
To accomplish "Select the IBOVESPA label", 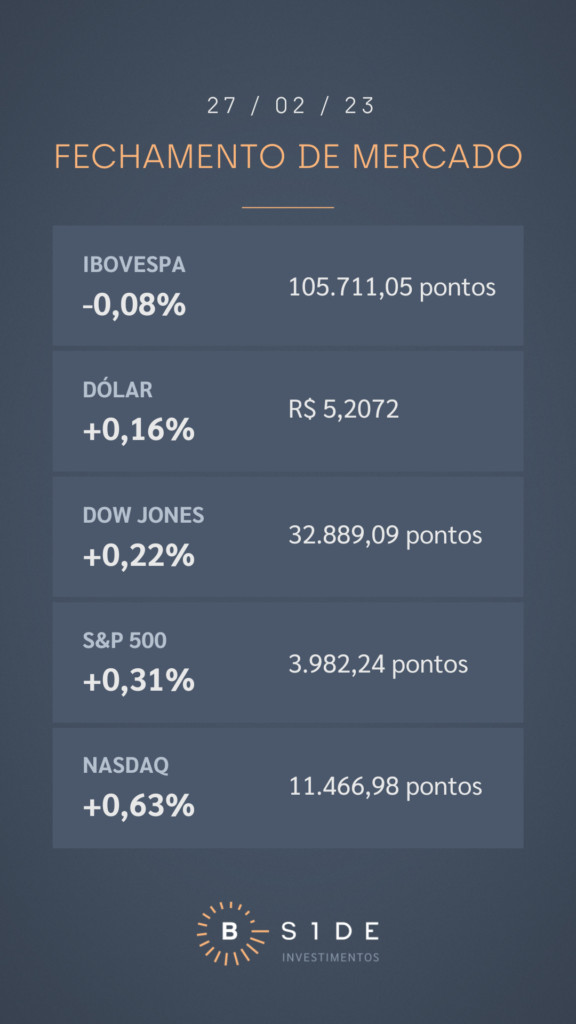I will click(x=134, y=264).
